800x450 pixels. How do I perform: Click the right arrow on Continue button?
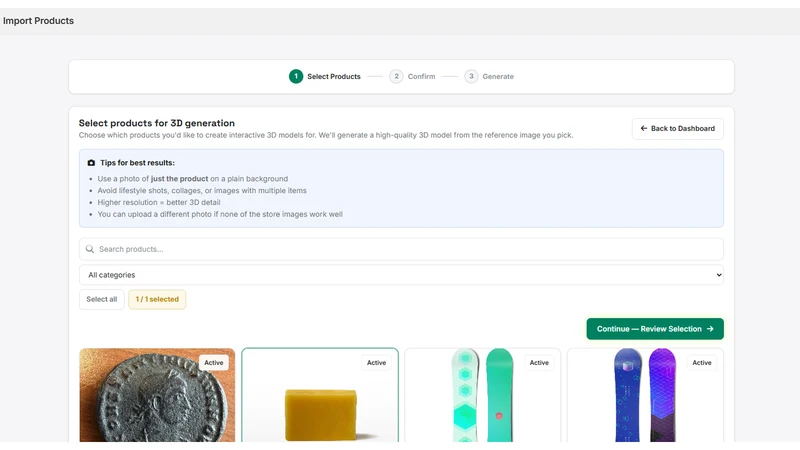pyautogui.click(x=710, y=329)
